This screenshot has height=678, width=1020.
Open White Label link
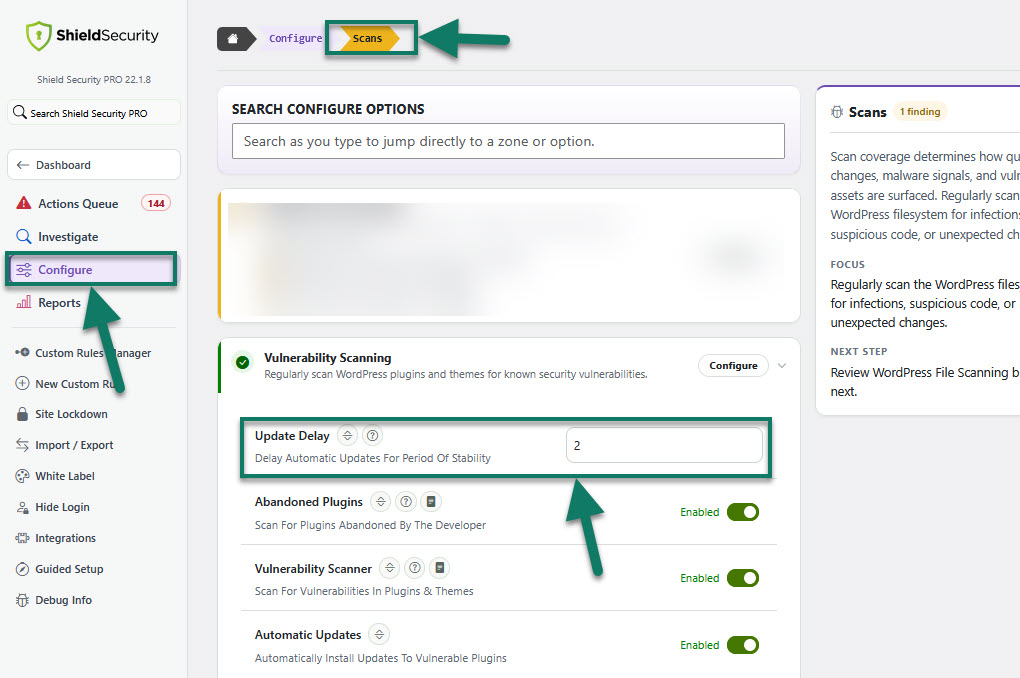point(64,476)
